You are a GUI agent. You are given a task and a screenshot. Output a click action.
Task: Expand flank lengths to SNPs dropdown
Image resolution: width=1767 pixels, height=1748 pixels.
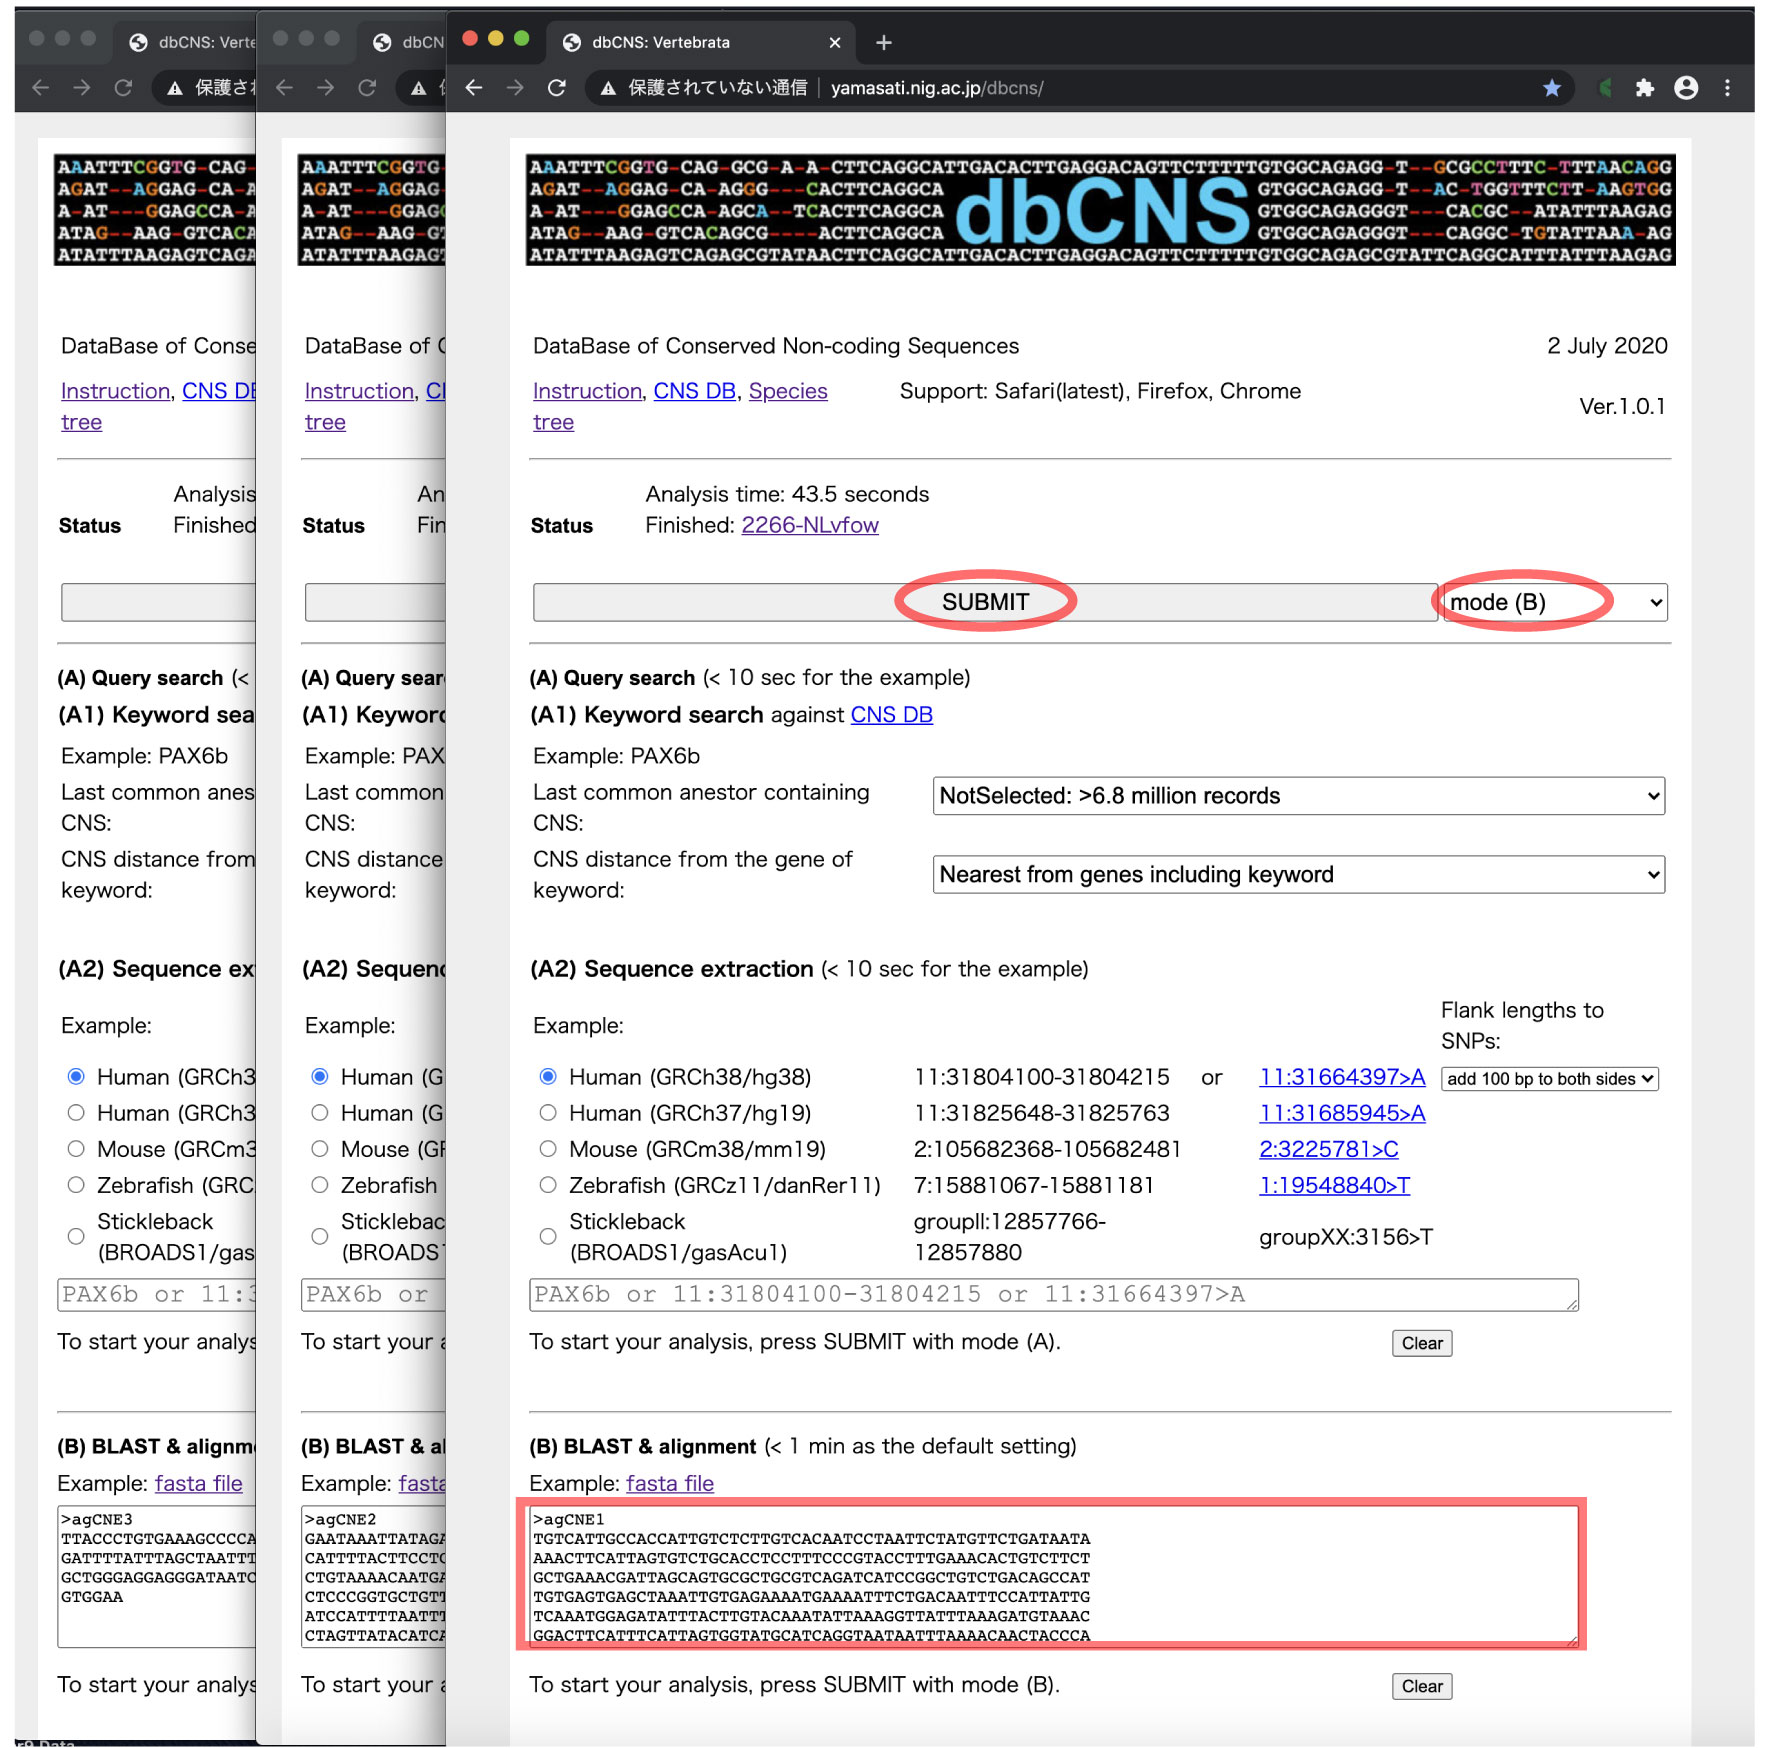pyautogui.click(x=1549, y=1079)
